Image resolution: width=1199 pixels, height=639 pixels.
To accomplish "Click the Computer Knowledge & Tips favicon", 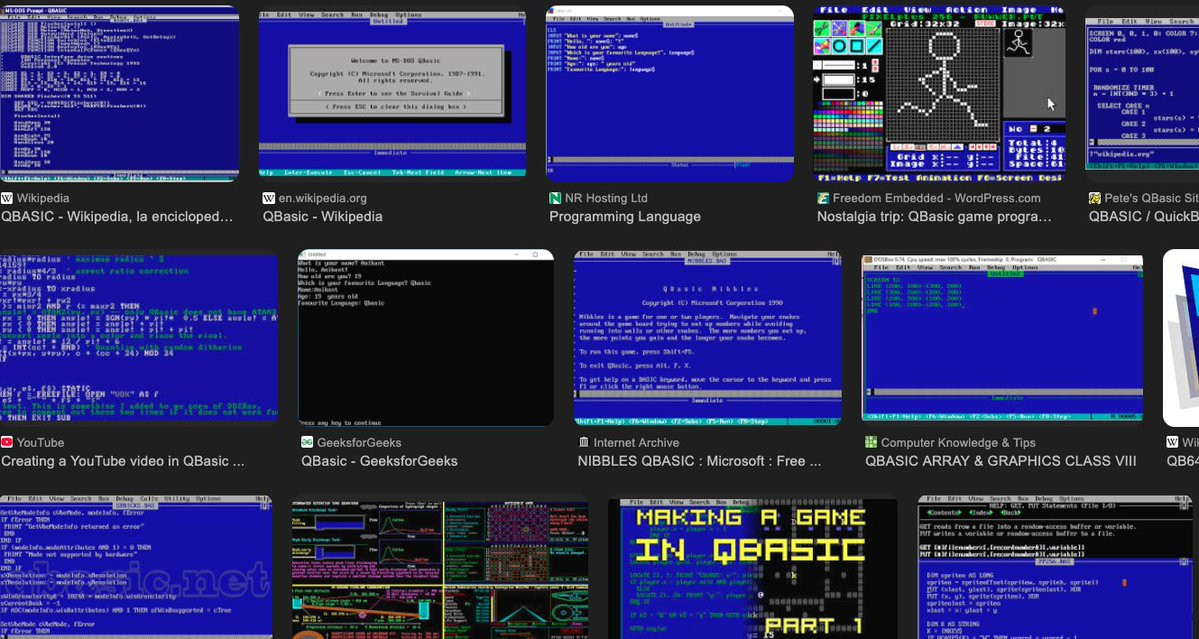I will pyautogui.click(x=871, y=443).
